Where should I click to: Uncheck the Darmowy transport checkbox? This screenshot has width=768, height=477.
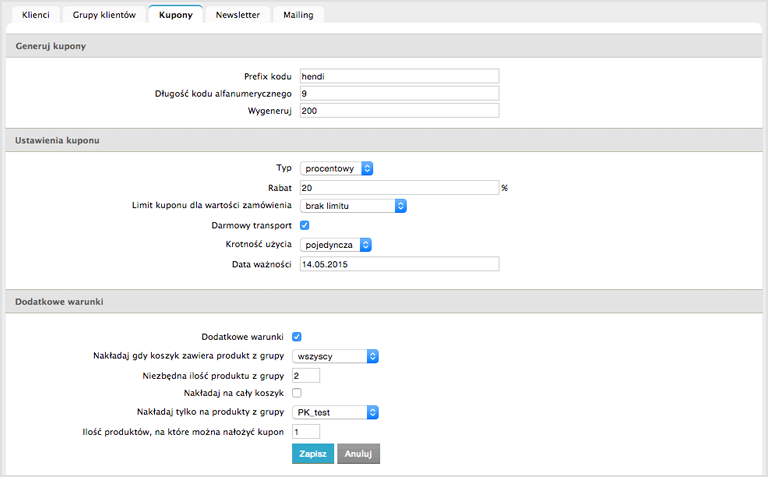pos(305,225)
